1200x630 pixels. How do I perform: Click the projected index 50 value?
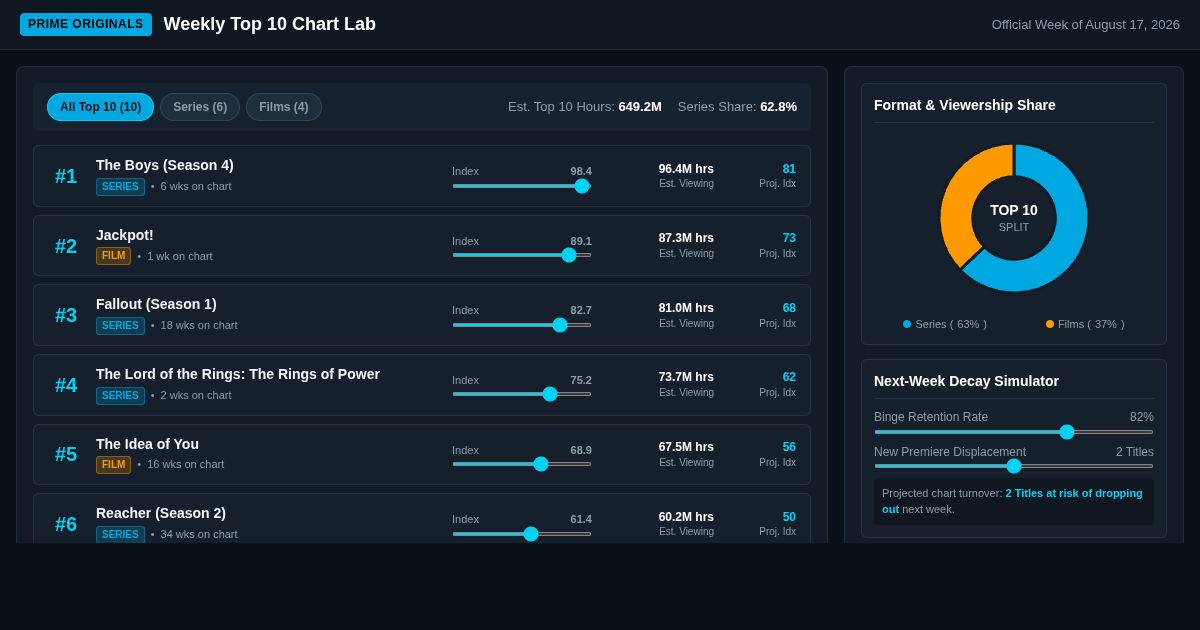coord(789,517)
